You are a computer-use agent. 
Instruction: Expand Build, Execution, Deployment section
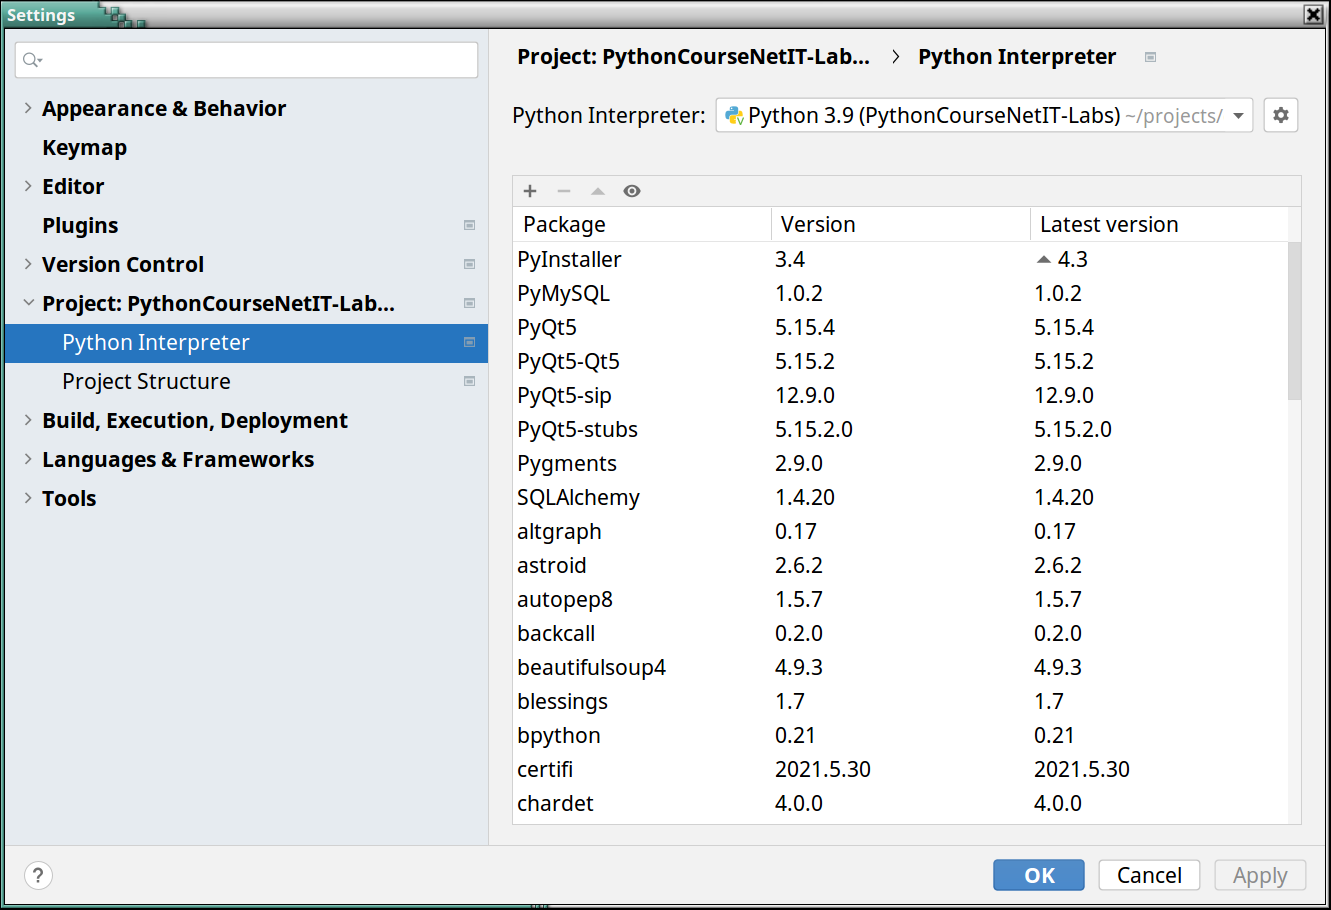click(28, 420)
